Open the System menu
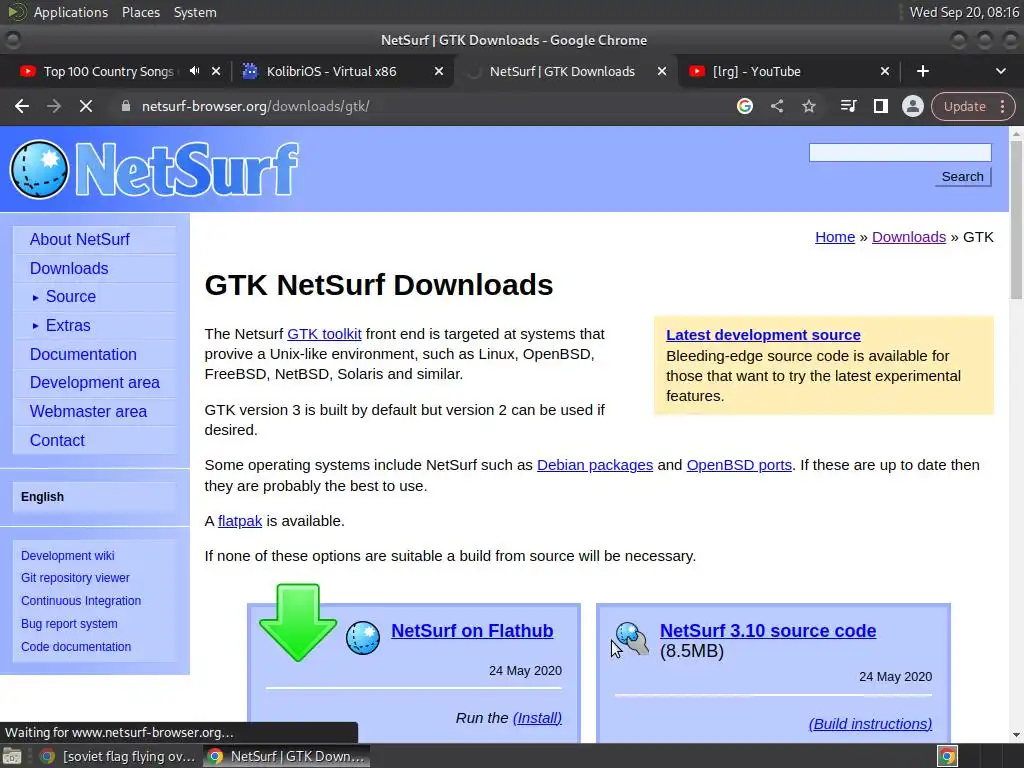 pos(195,12)
